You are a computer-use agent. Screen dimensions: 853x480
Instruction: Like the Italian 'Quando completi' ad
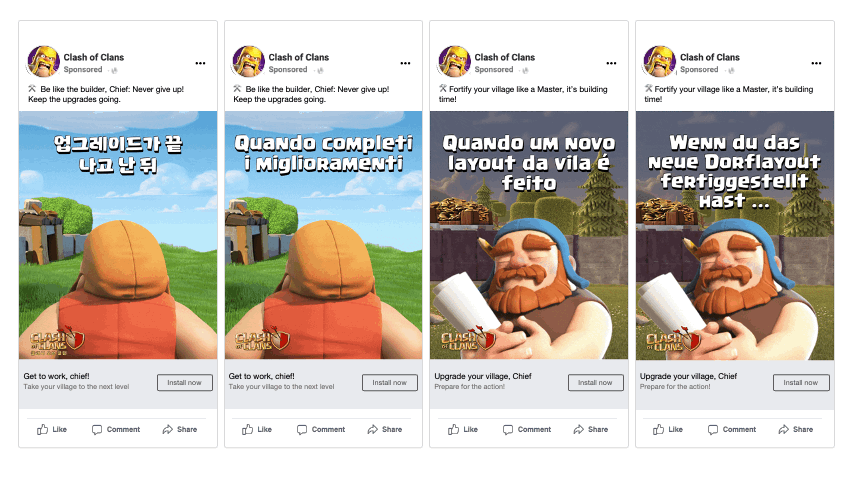coord(257,429)
